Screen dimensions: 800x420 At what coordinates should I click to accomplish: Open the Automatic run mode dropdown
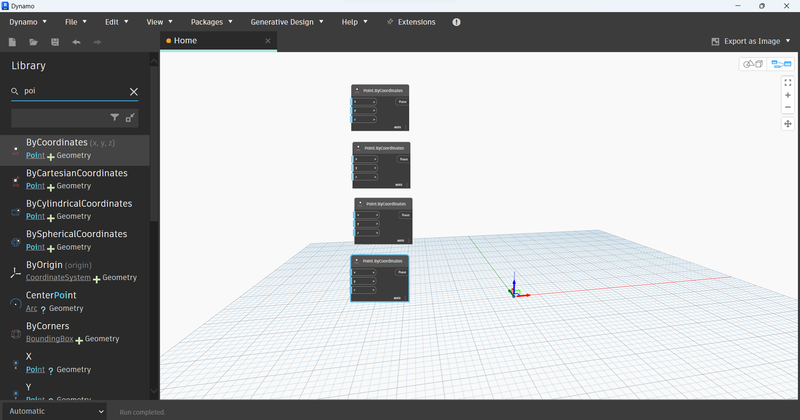(x=55, y=411)
